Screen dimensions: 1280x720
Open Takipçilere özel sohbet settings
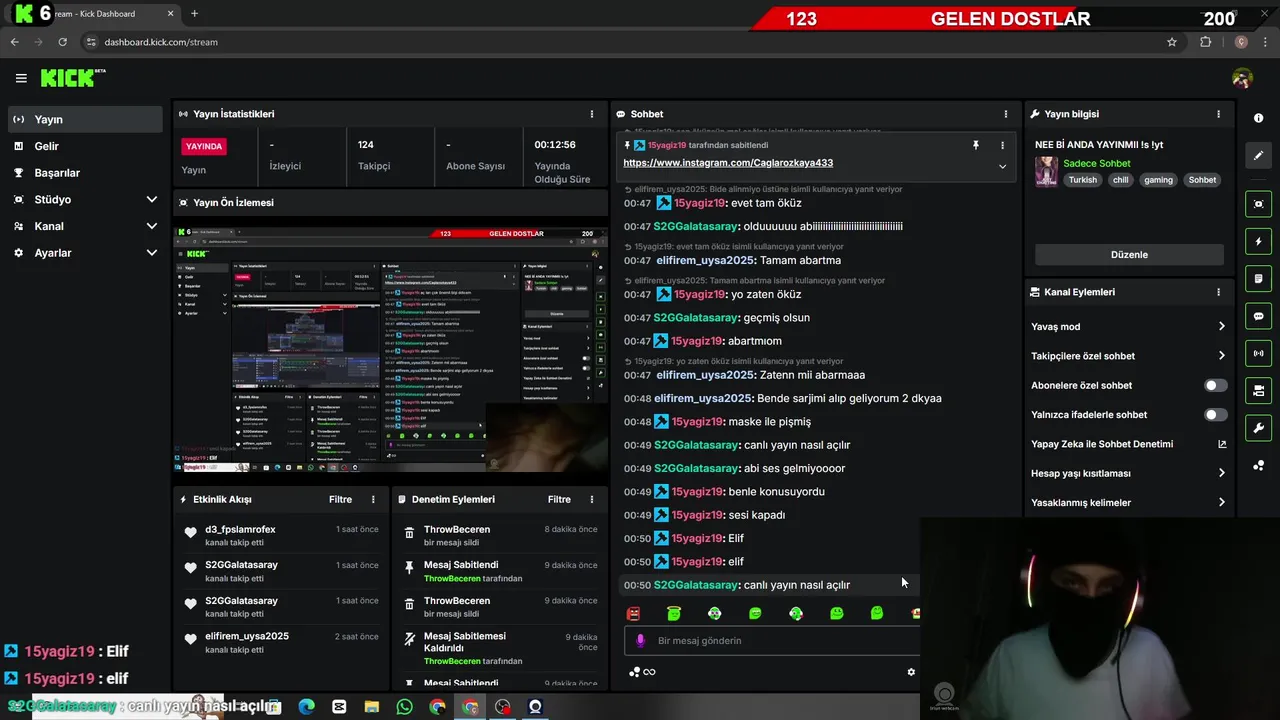coord(1128,356)
